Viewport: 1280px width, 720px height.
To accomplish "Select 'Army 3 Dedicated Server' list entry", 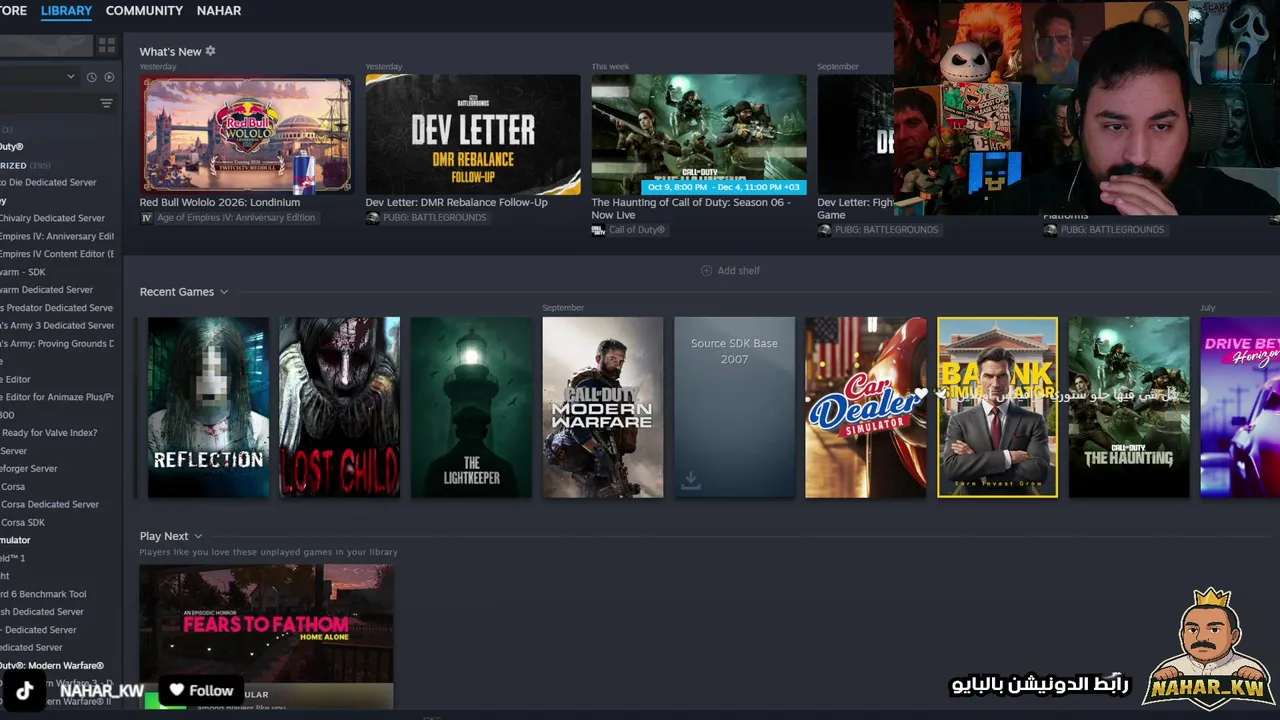I will click(x=57, y=326).
